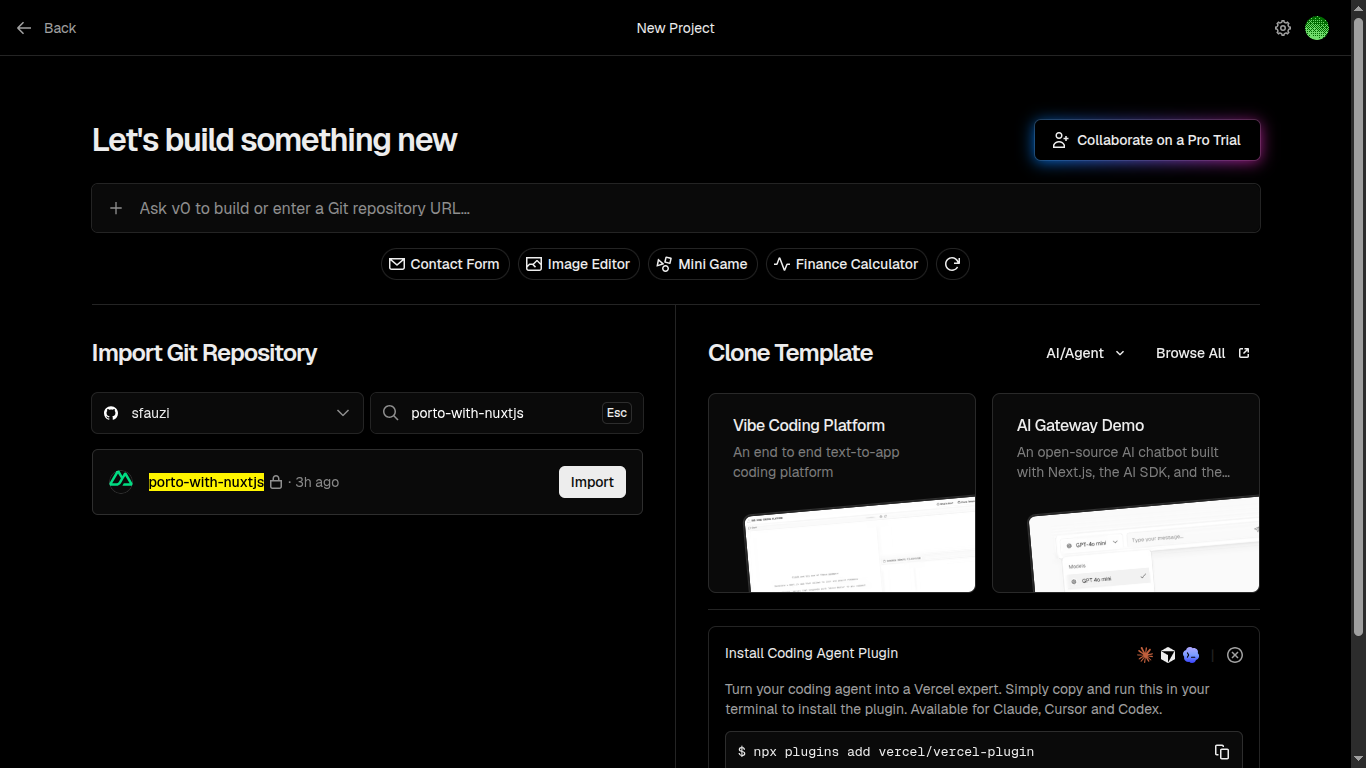Go back using the Back arrow
Viewport: 1366px width, 768px height.
(24, 28)
